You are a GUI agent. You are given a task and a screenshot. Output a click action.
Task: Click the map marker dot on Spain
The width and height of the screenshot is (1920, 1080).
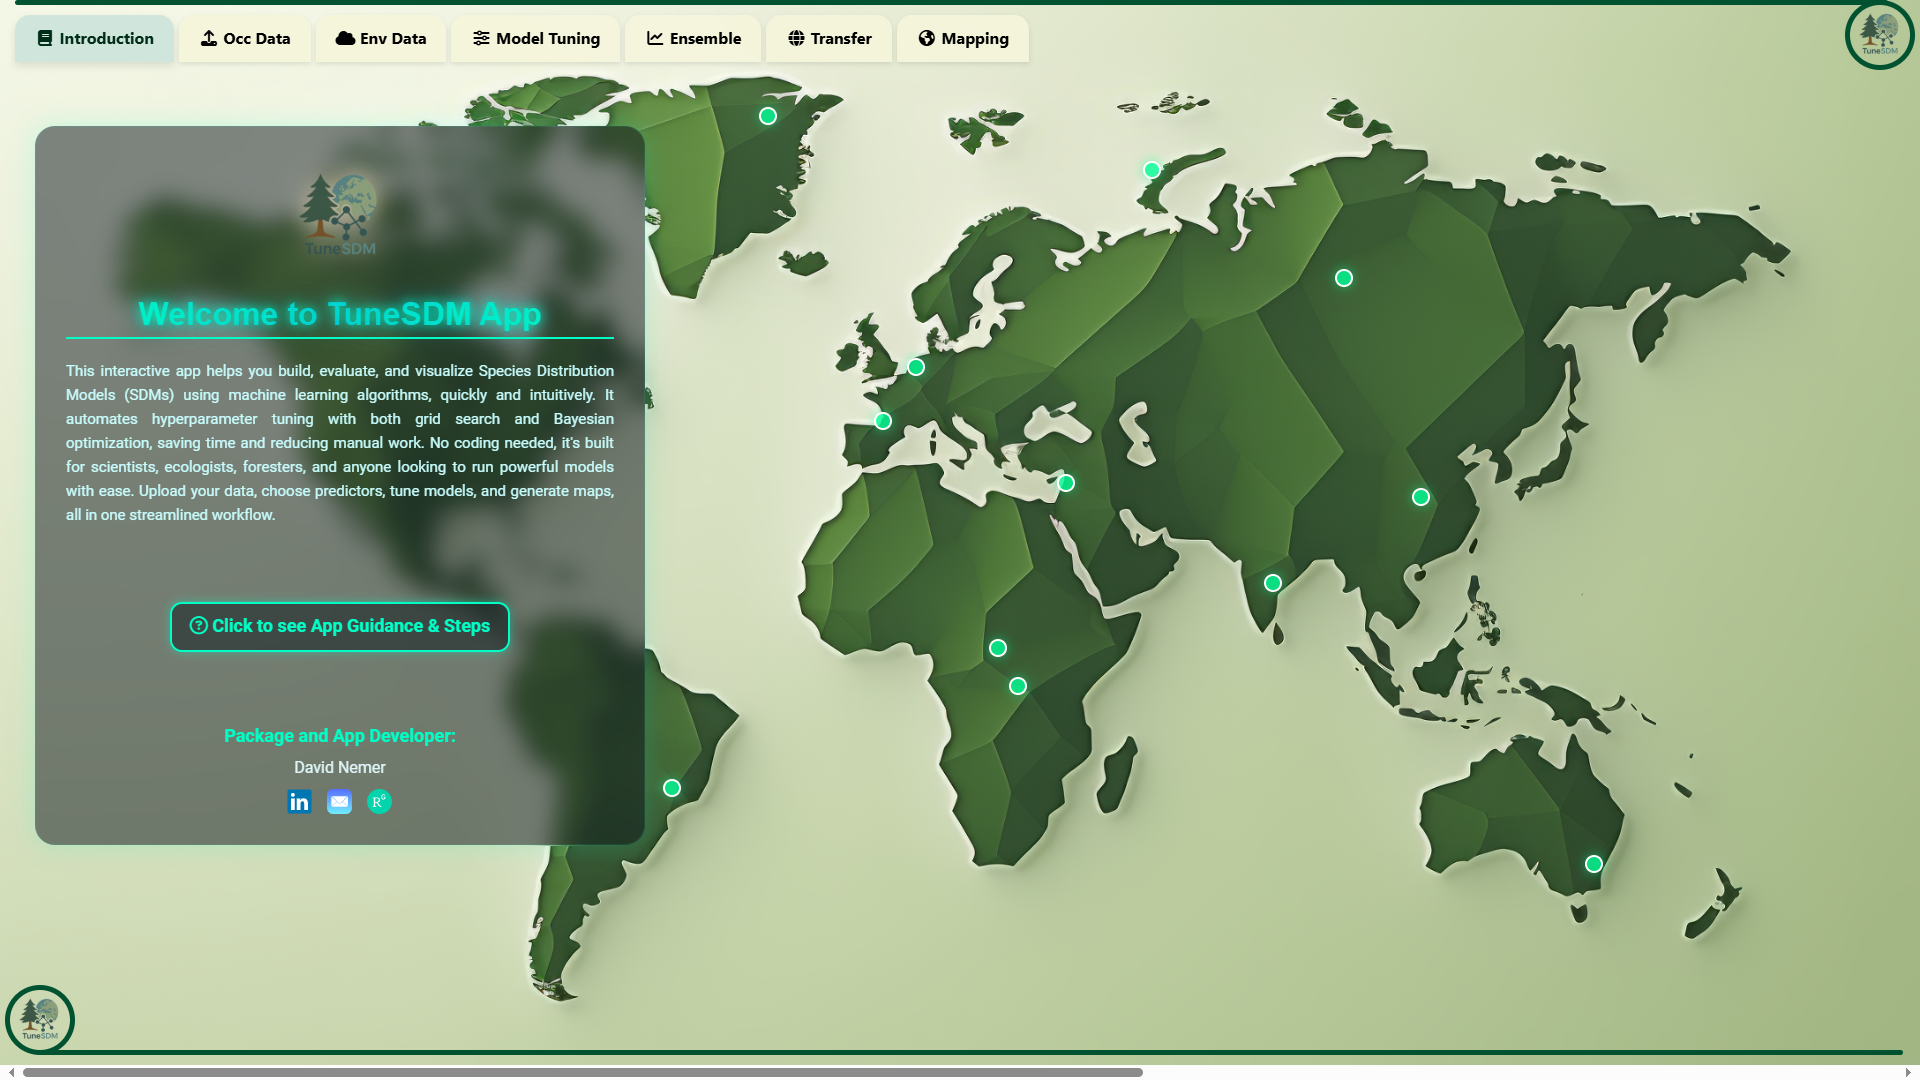pyautogui.click(x=883, y=421)
